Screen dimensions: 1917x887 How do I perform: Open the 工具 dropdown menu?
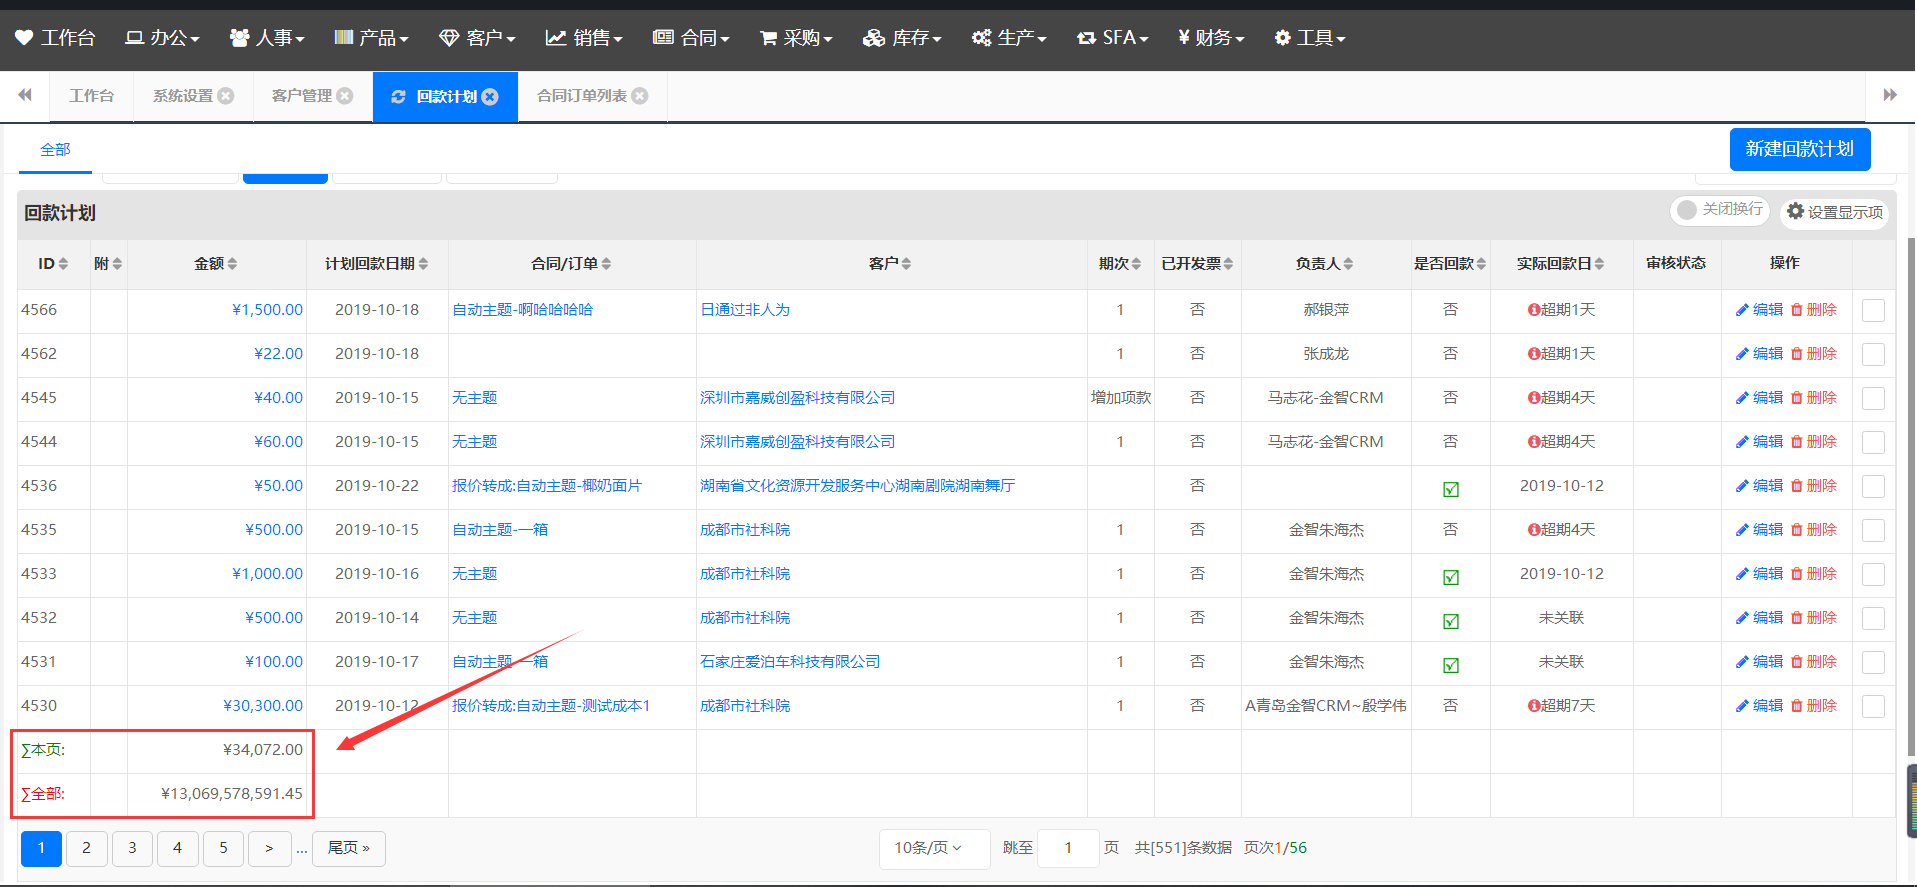1310,38
